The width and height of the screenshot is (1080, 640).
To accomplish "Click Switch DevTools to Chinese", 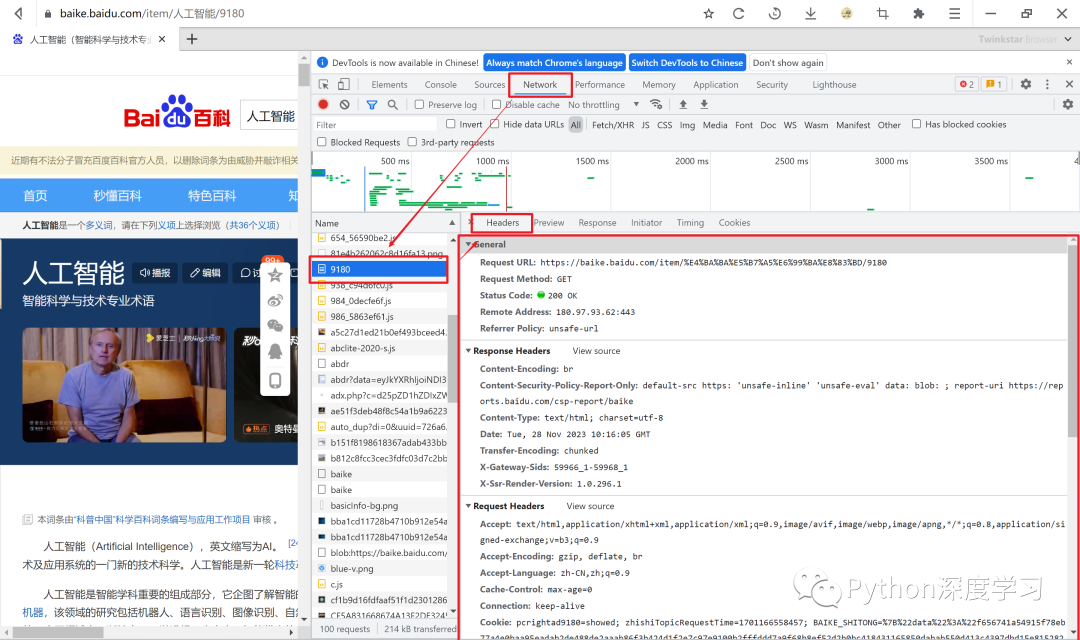I will tap(687, 63).
